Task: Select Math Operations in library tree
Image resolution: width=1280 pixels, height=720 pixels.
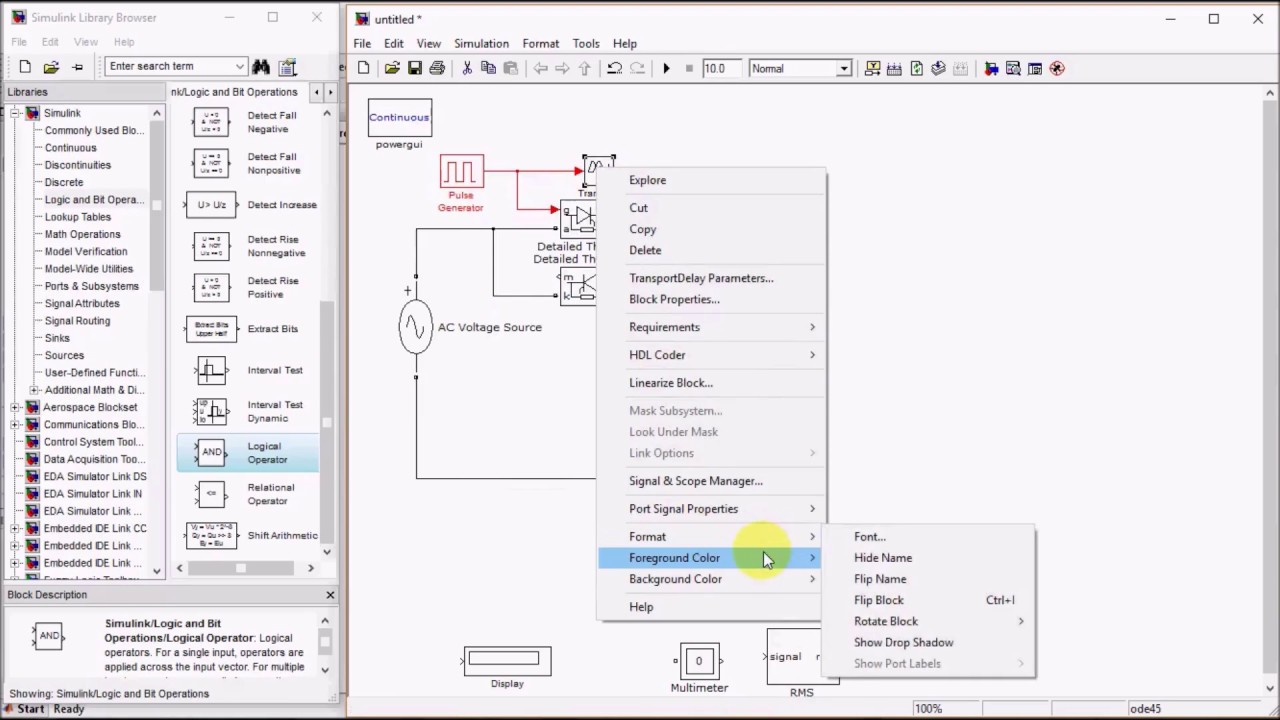Action: tap(82, 234)
